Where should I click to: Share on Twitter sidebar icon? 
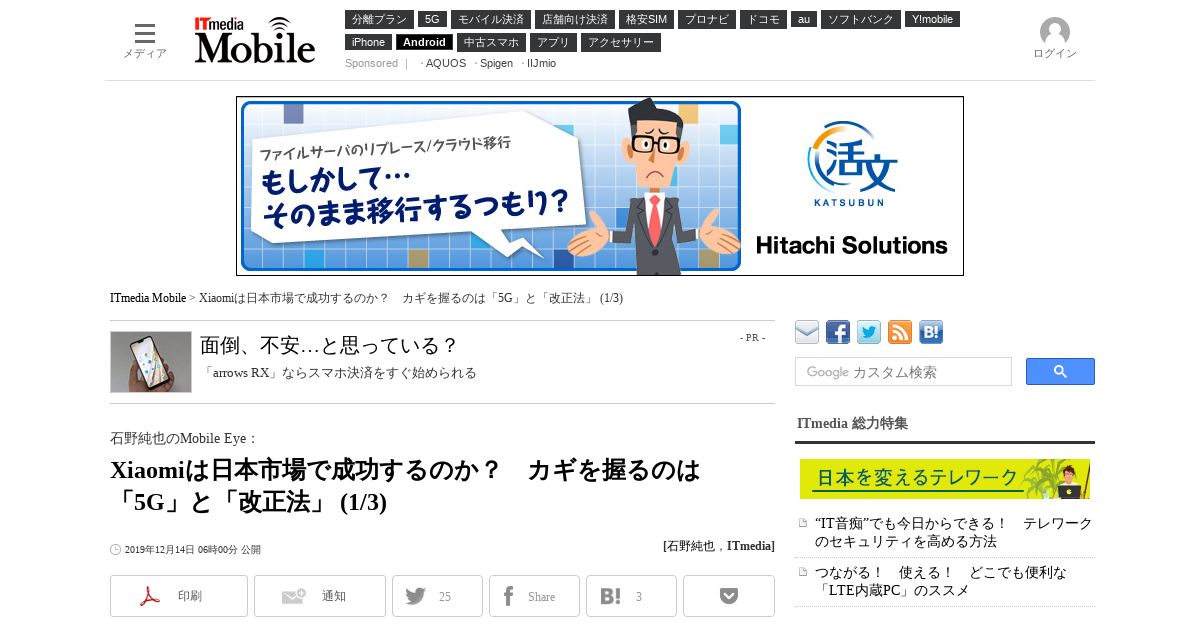pyautogui.click(x=869, y=333)
